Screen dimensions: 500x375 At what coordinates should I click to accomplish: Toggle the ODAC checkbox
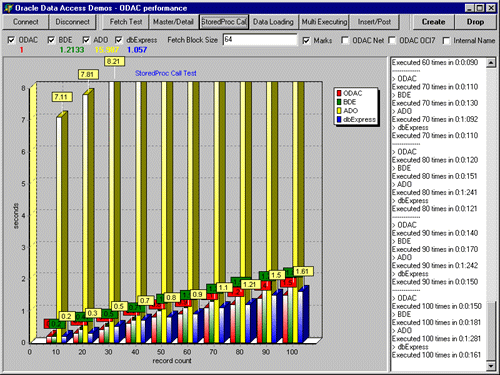click(11, 40)
